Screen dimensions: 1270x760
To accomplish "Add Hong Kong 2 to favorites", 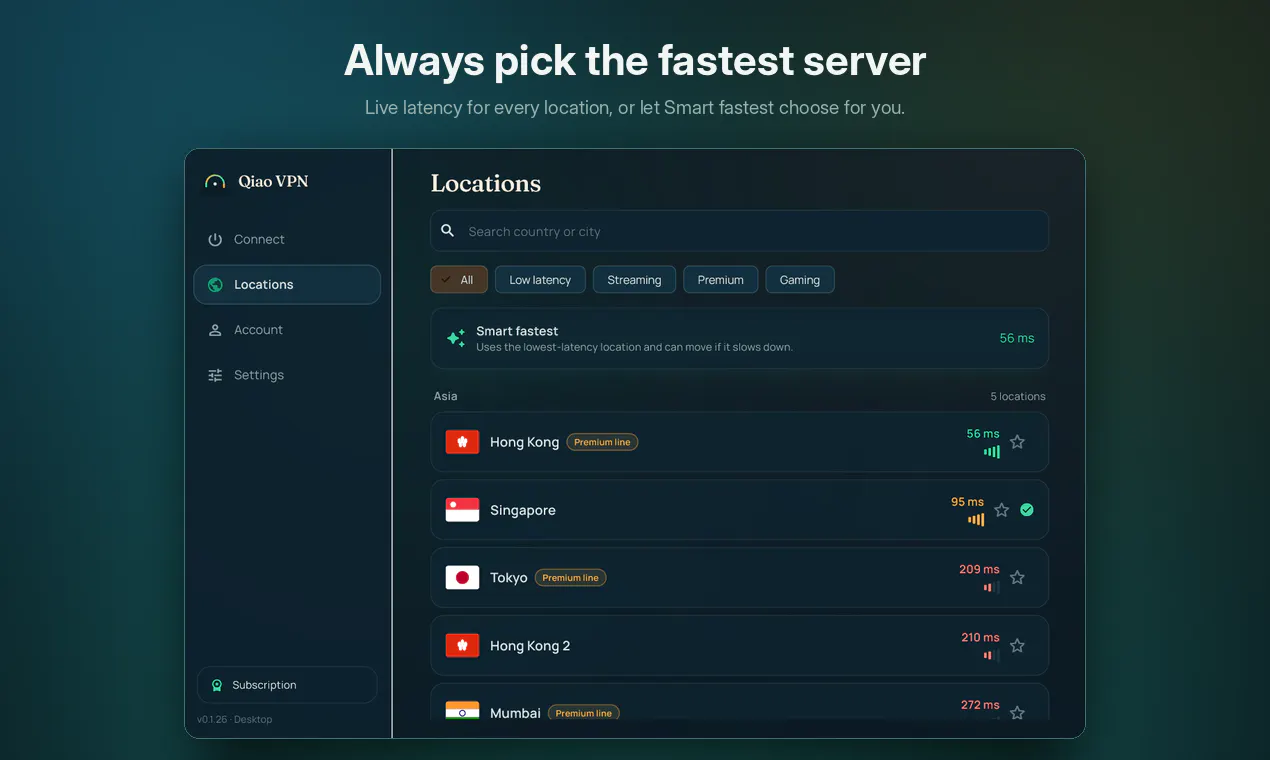I will click(1017, 646).
